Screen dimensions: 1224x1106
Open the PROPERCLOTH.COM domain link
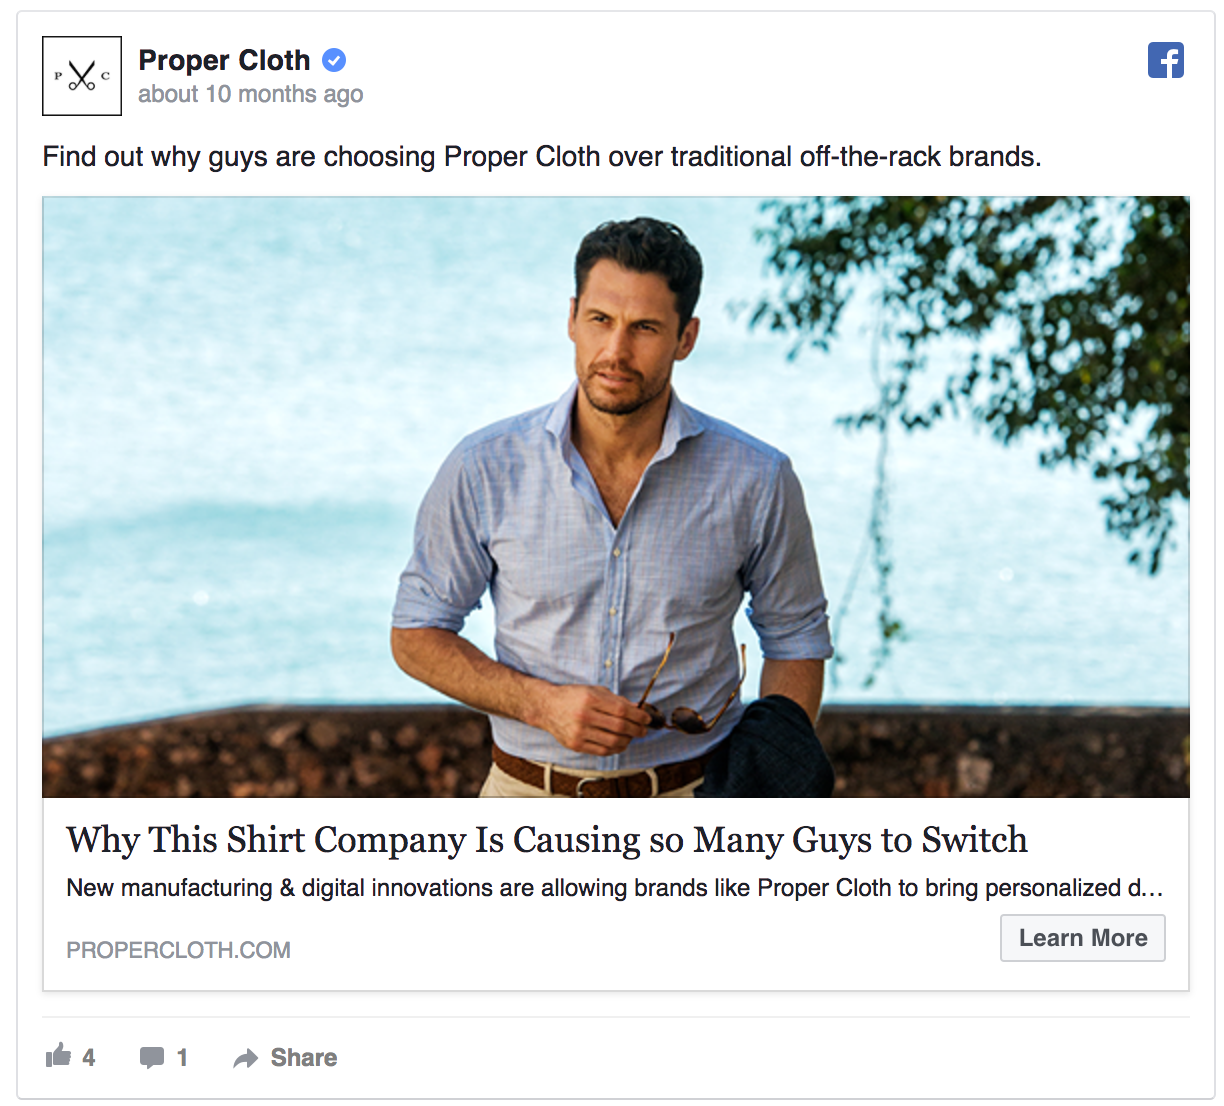tap(178, 950)
